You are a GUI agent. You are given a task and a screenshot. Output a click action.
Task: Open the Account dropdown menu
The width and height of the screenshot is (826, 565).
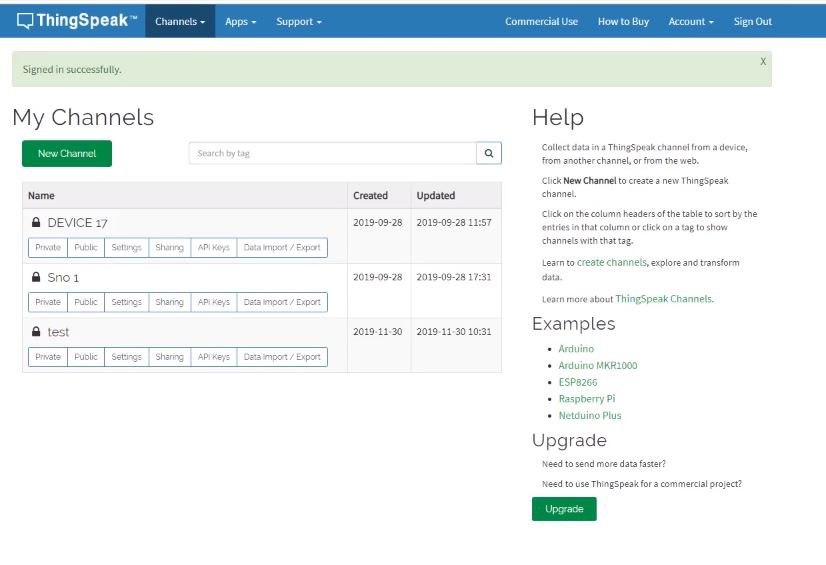(x=691, y=21)
